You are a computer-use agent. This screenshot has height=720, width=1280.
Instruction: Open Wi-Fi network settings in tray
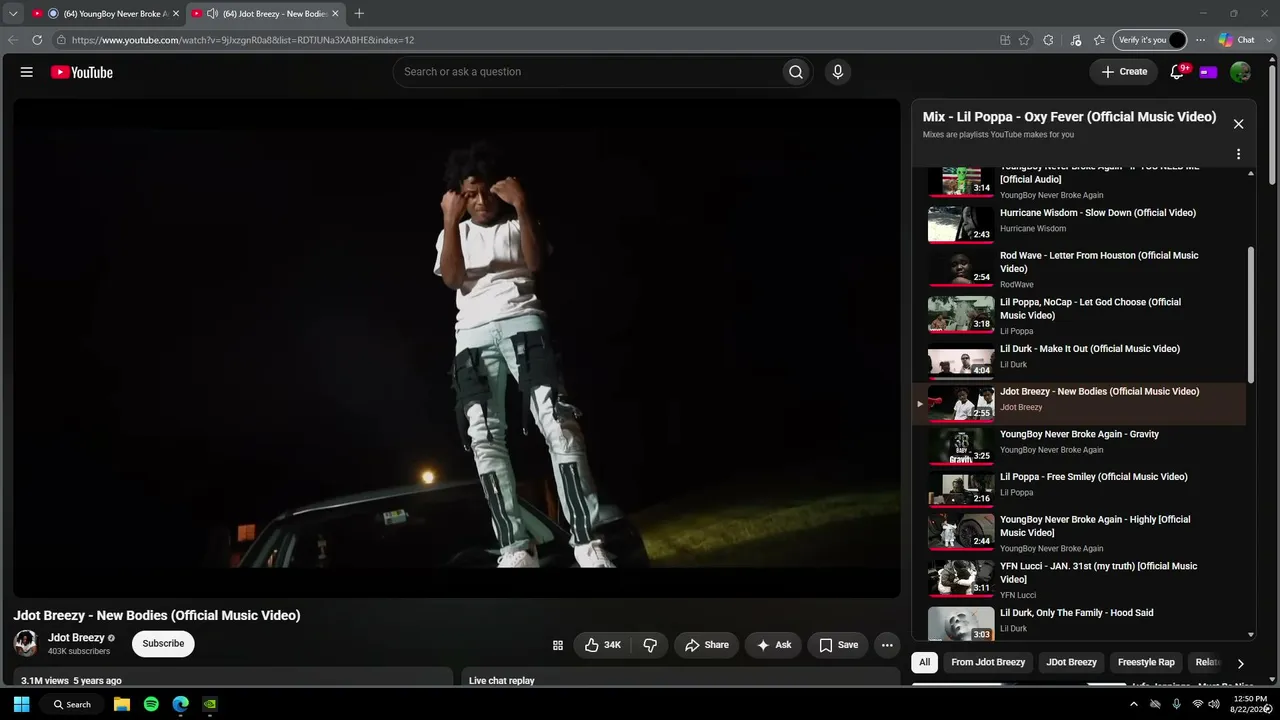(x=1197, y=704)
